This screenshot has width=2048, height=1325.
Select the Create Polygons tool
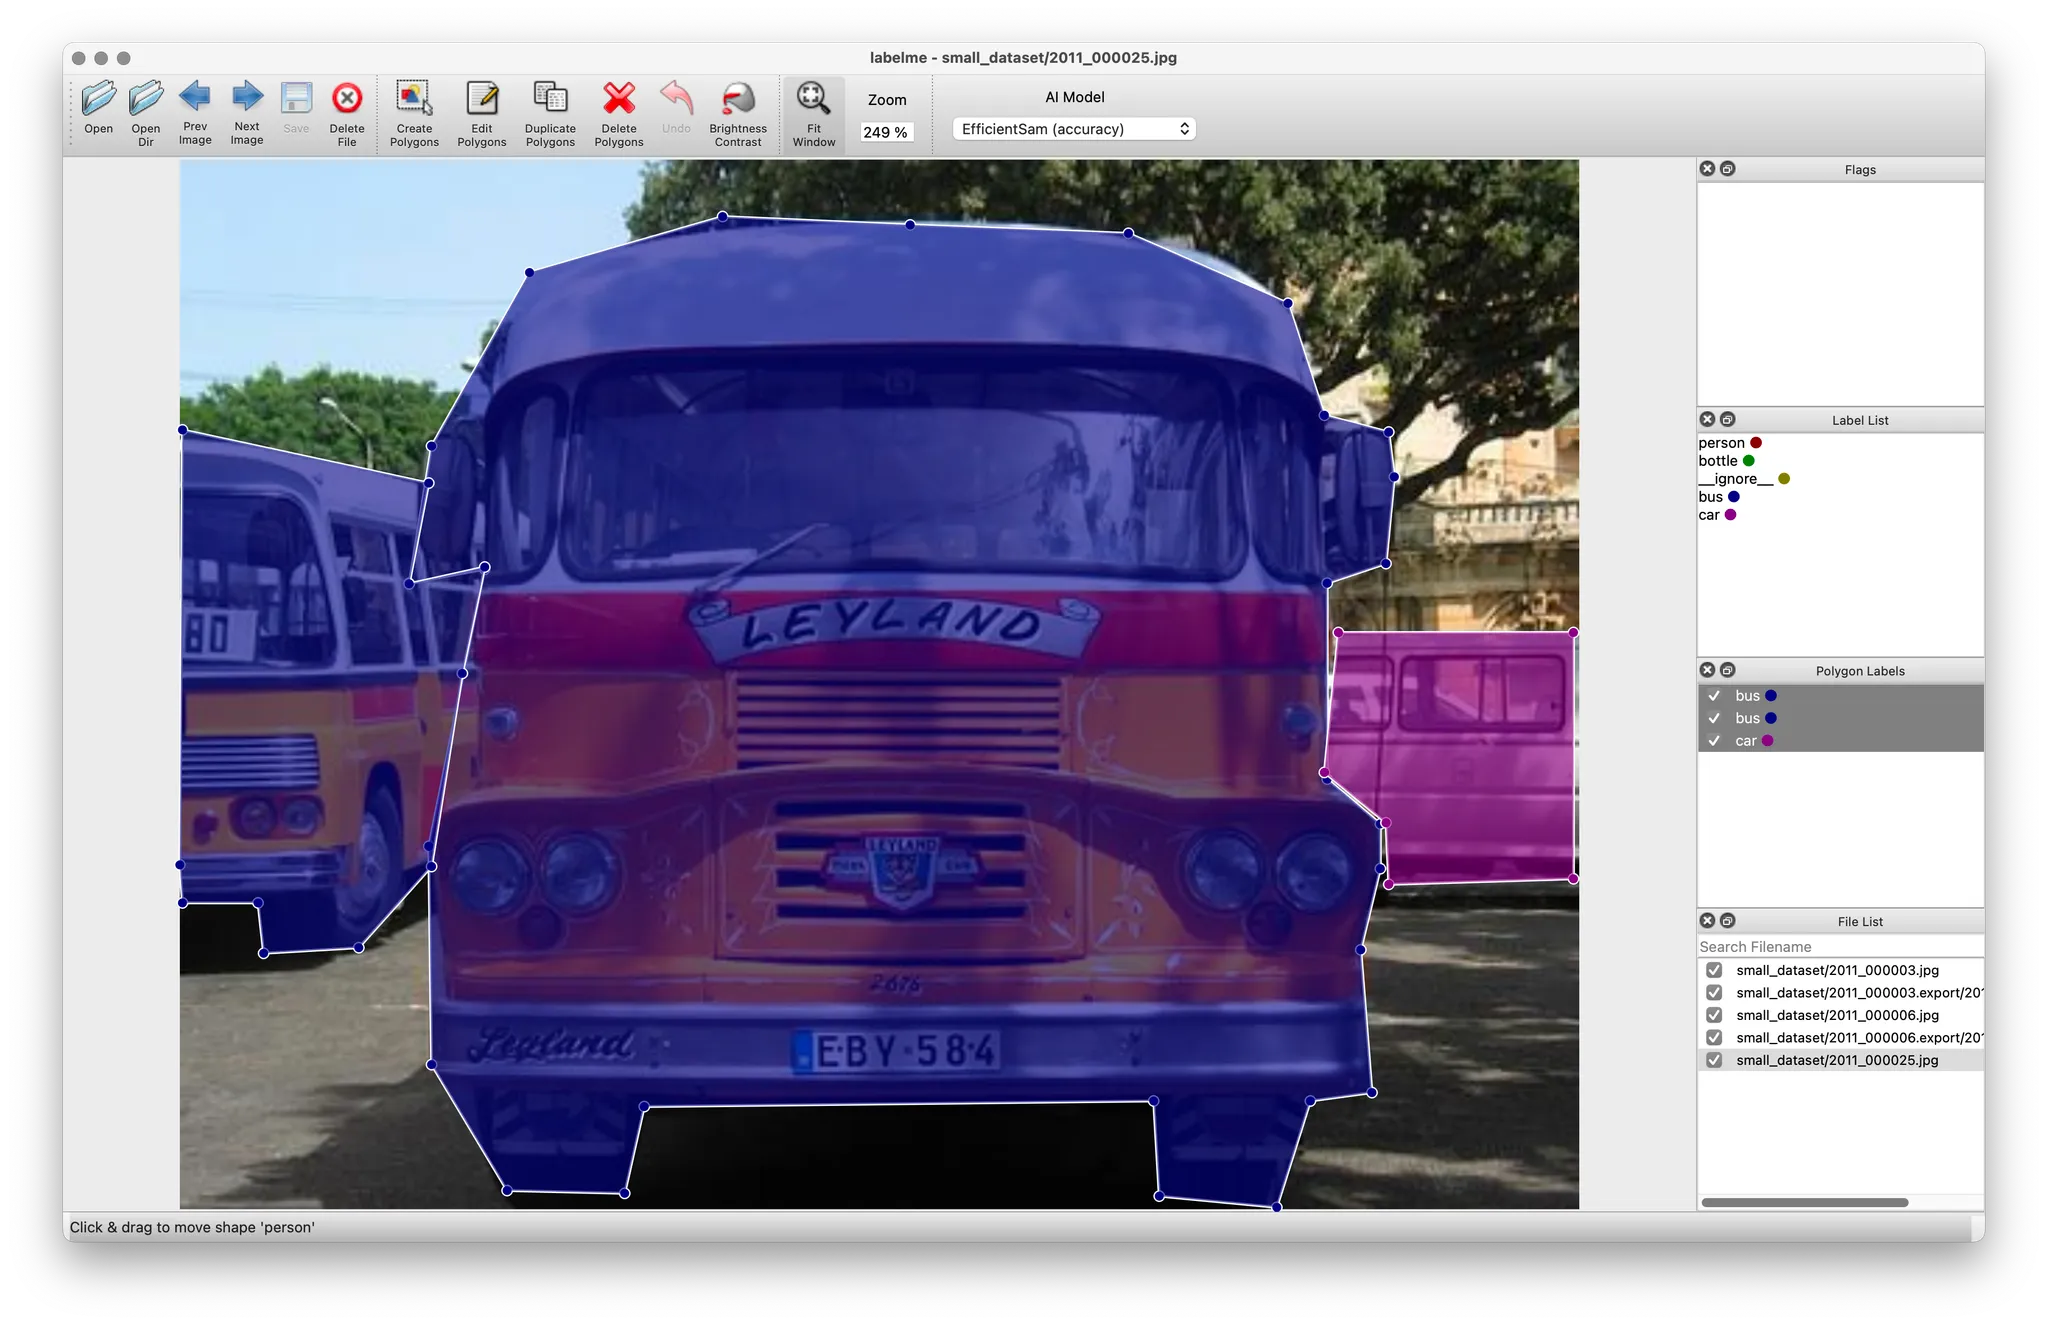[x=414, y=99]
